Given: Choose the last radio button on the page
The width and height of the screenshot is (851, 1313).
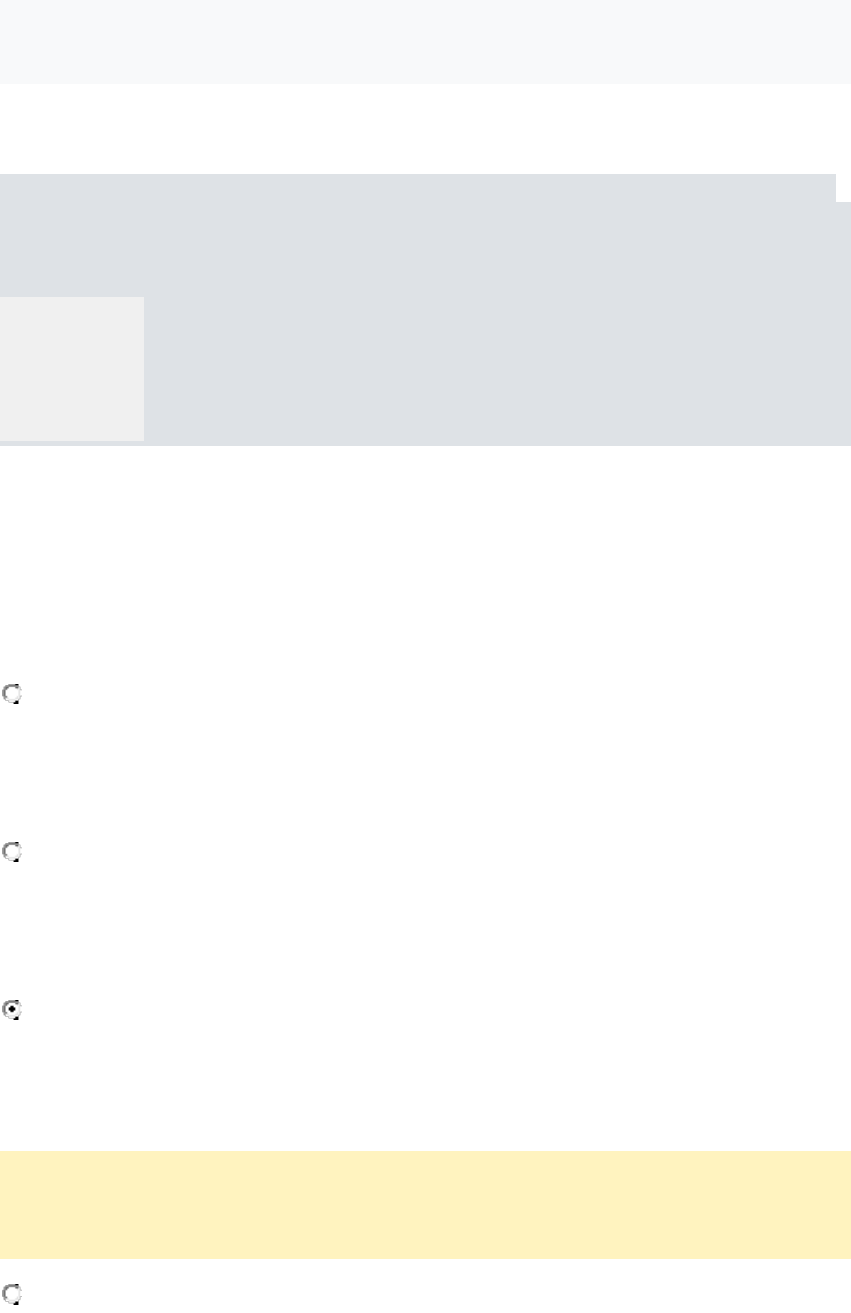Looking at the screenshot, I should [x=12, y=1292].
